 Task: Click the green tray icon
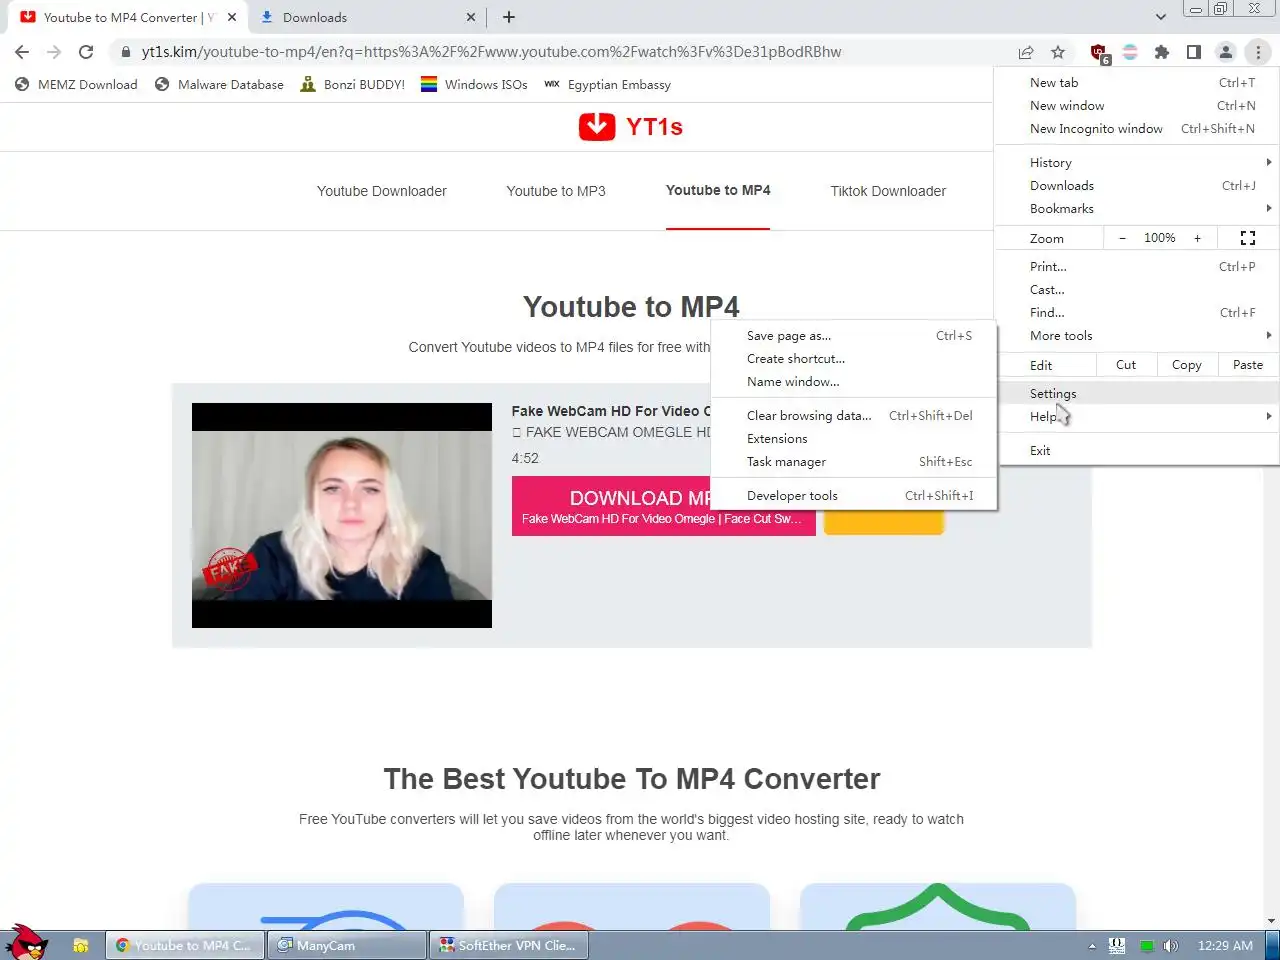1147,945
